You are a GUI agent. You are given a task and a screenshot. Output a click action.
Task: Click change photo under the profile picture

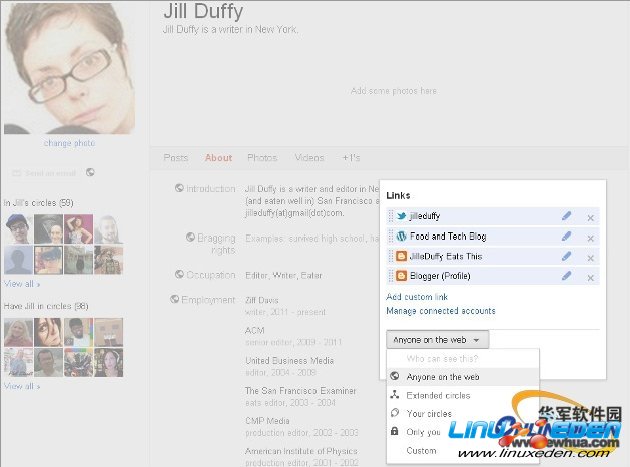[x=69, y=143]
